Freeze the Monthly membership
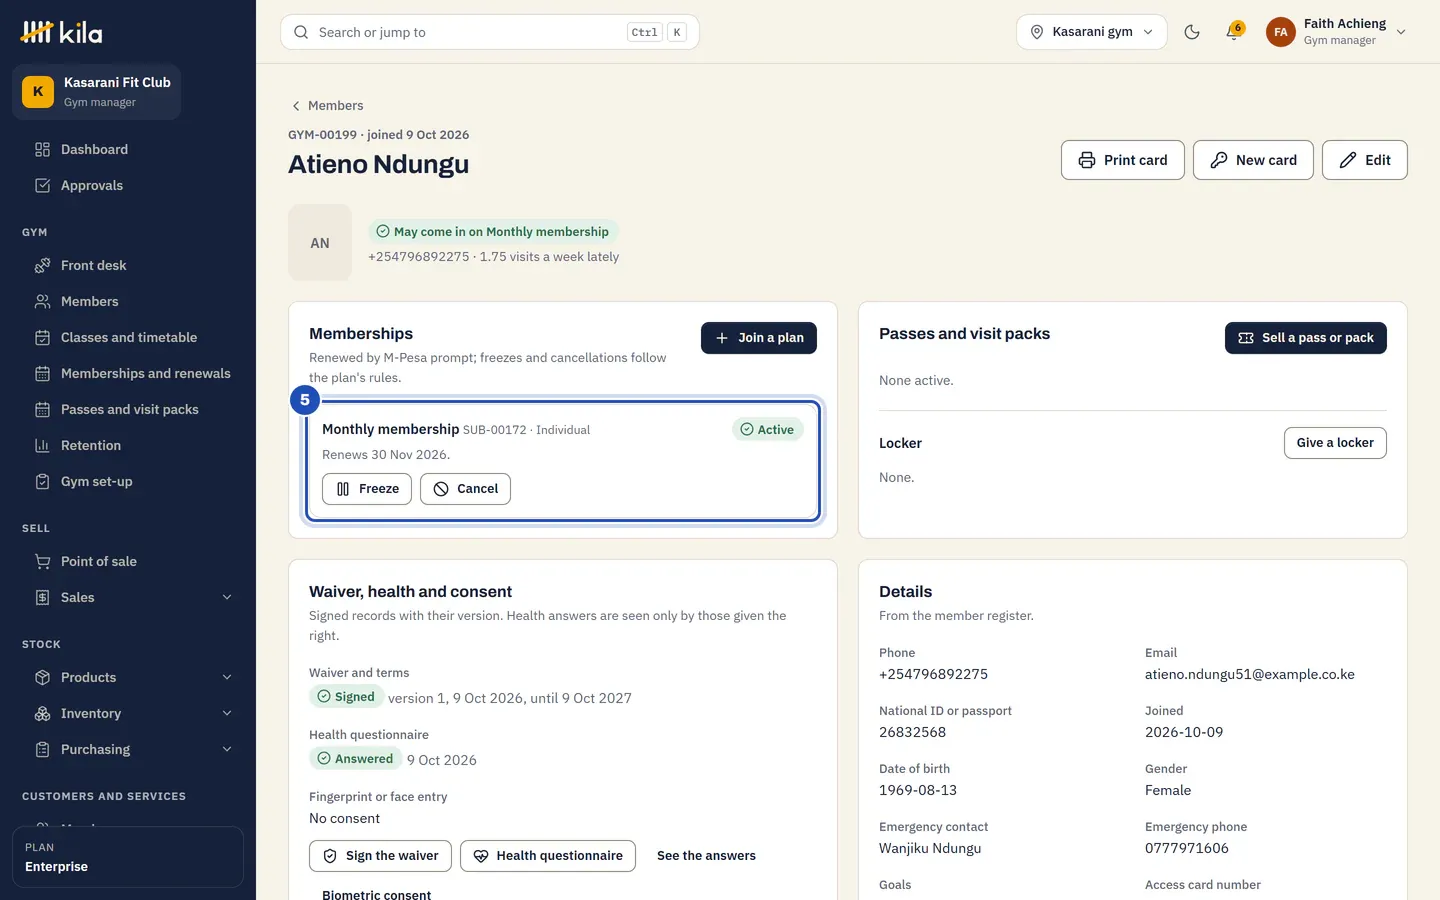The width and height of the screenshot is (1440, 900). (x=367, y=489)
